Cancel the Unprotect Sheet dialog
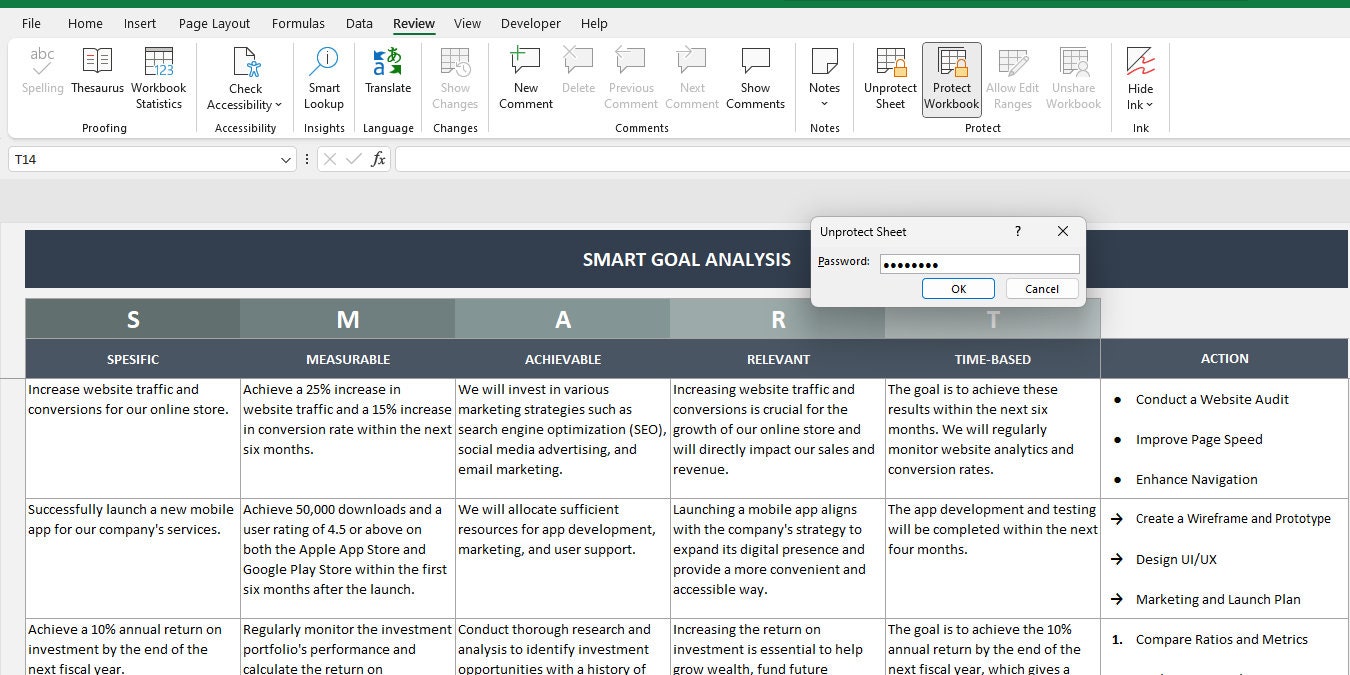Image resolution: width=1350 pixels, height=675 pixels. click(x=1042, y=288)
